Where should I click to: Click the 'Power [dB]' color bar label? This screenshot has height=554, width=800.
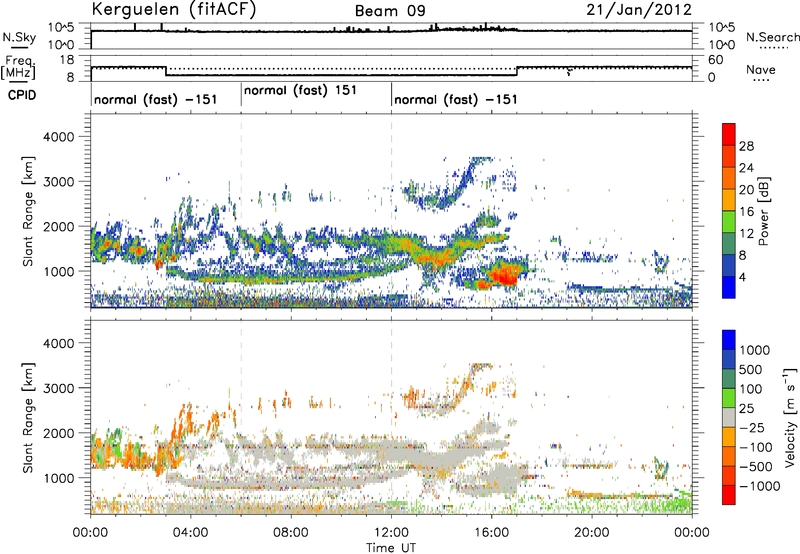tap(764, 211)
